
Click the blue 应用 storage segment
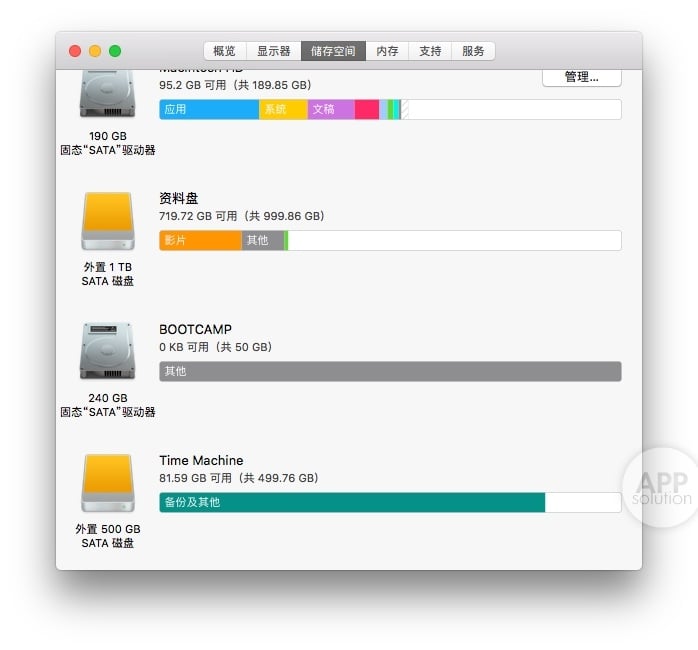pyautogui.click(x=209, y=110)
